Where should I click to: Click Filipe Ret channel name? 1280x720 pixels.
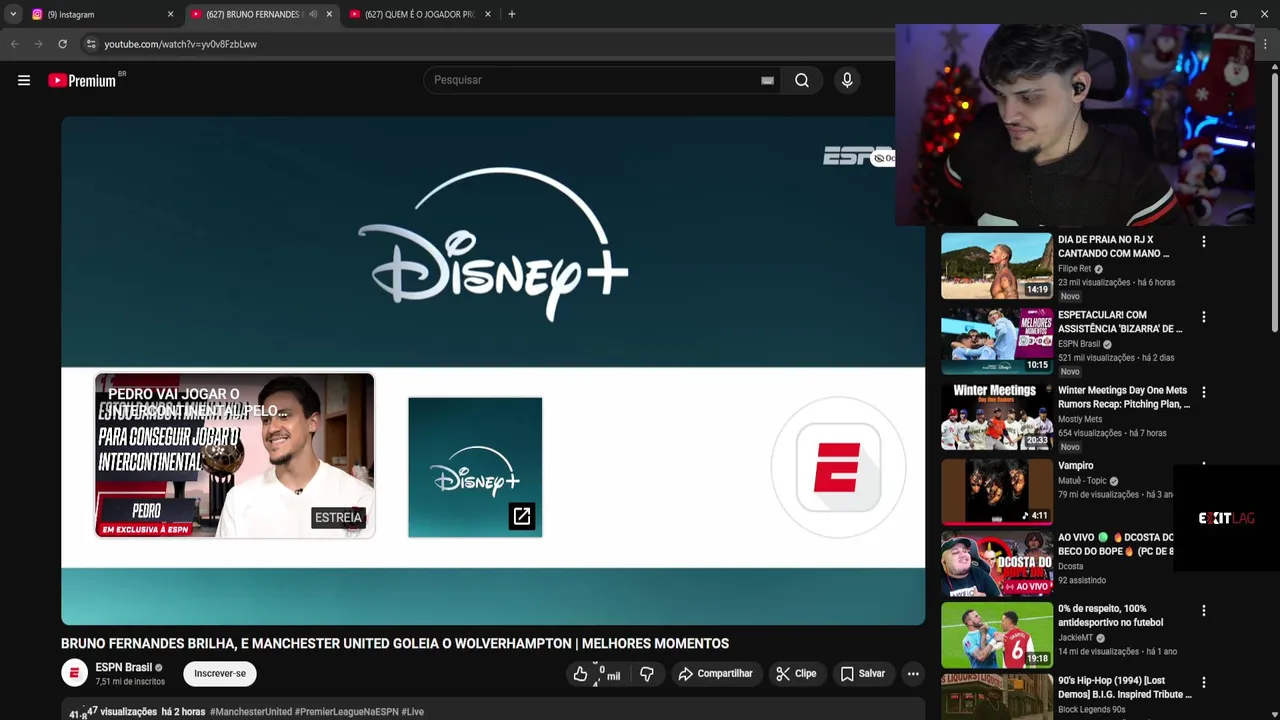(x=1074, y=269)
